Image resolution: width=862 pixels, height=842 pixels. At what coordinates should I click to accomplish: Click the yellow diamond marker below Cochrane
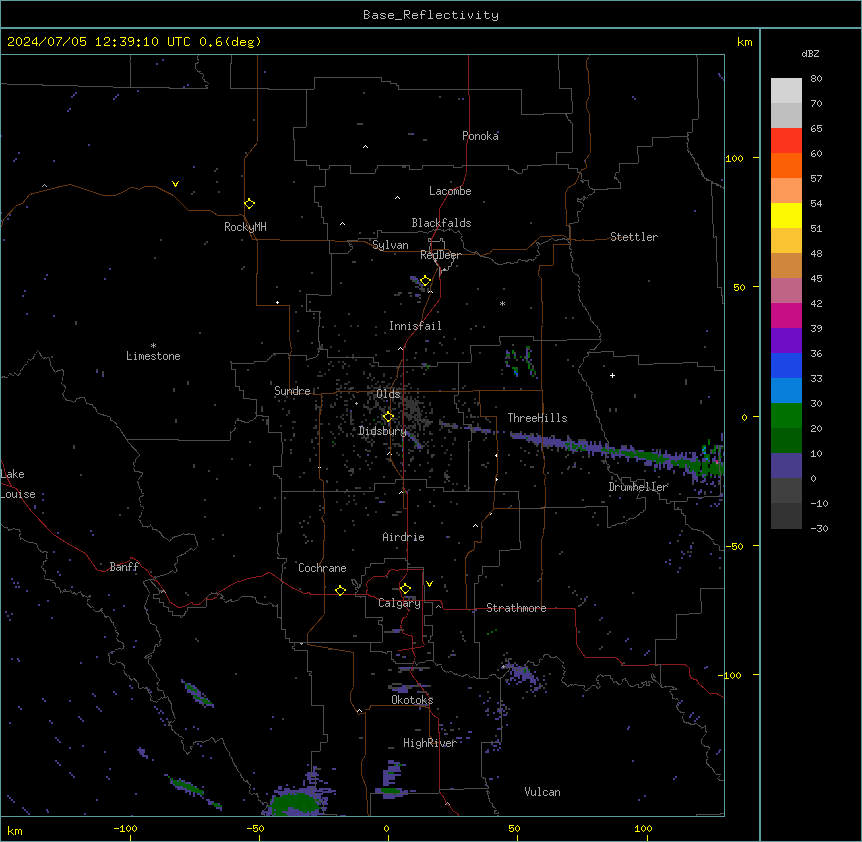click(340, 591)
